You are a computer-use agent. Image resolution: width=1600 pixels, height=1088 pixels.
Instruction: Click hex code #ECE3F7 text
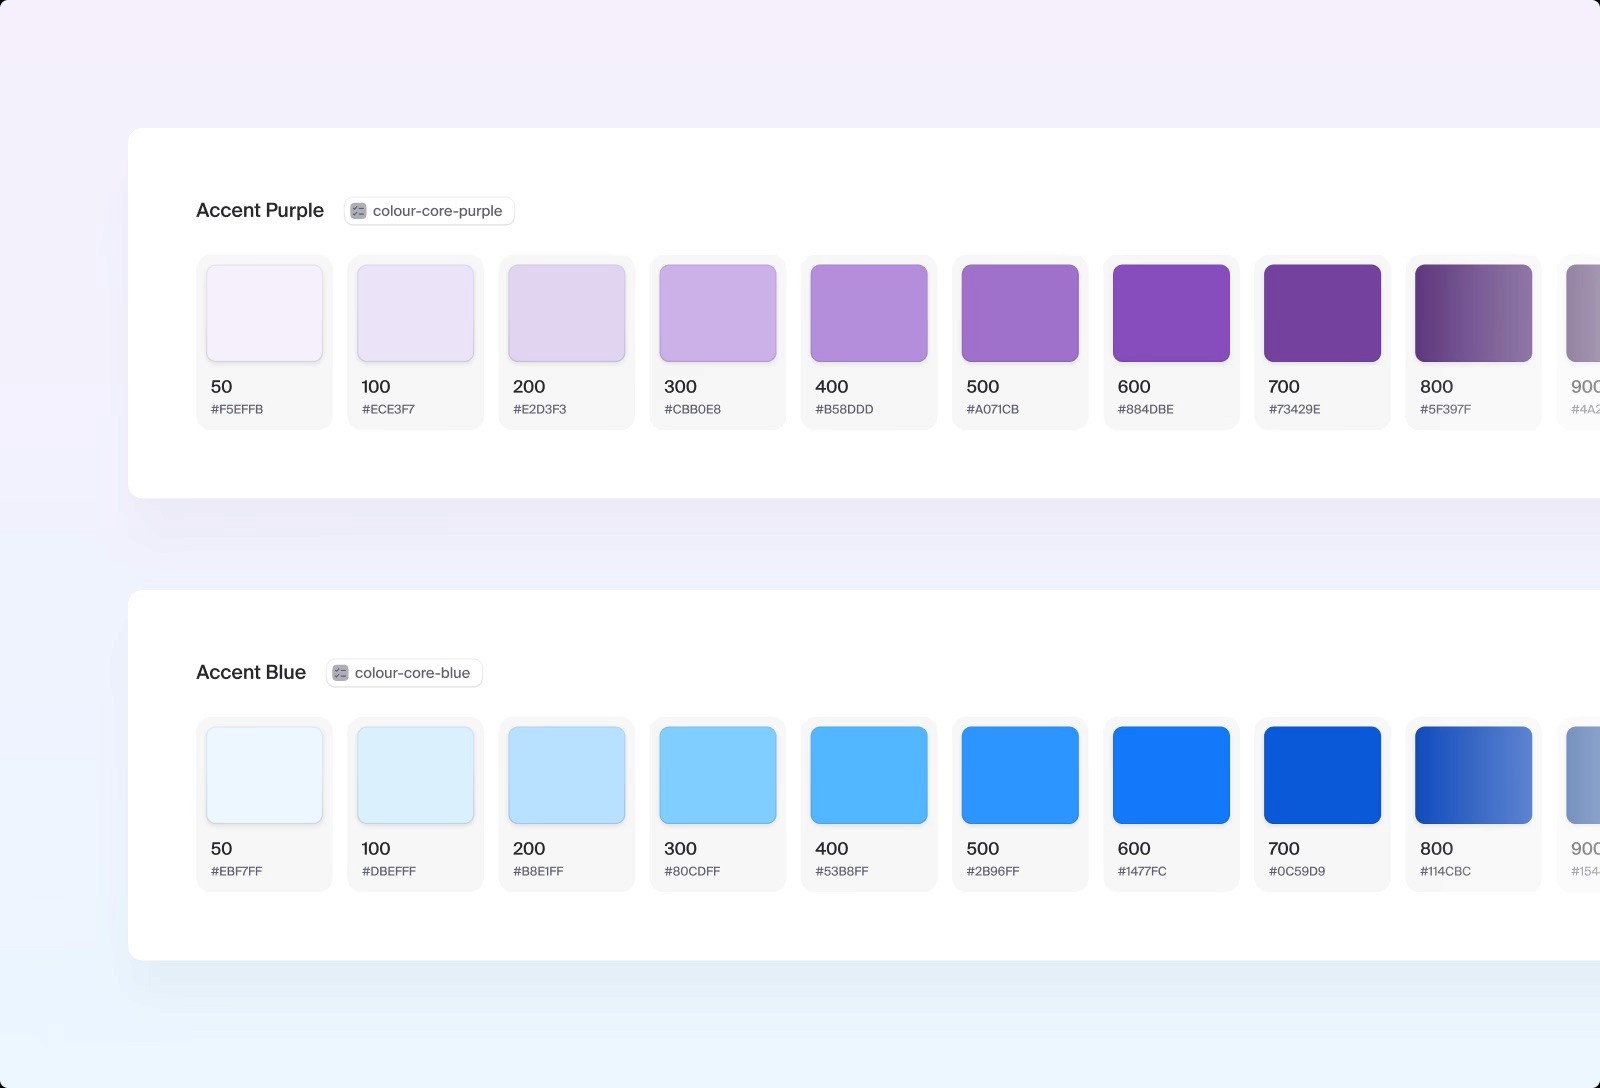tap(388, 409)
